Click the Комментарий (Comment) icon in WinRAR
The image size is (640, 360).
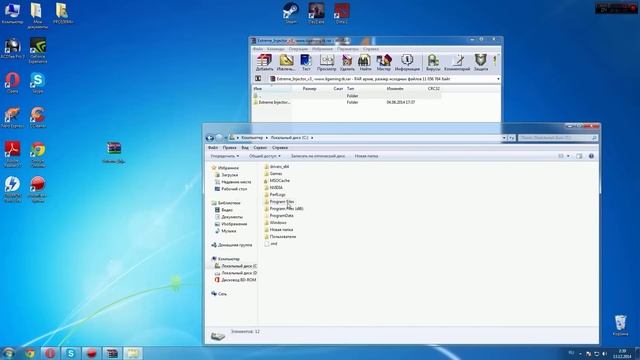(x=457, y=62)
